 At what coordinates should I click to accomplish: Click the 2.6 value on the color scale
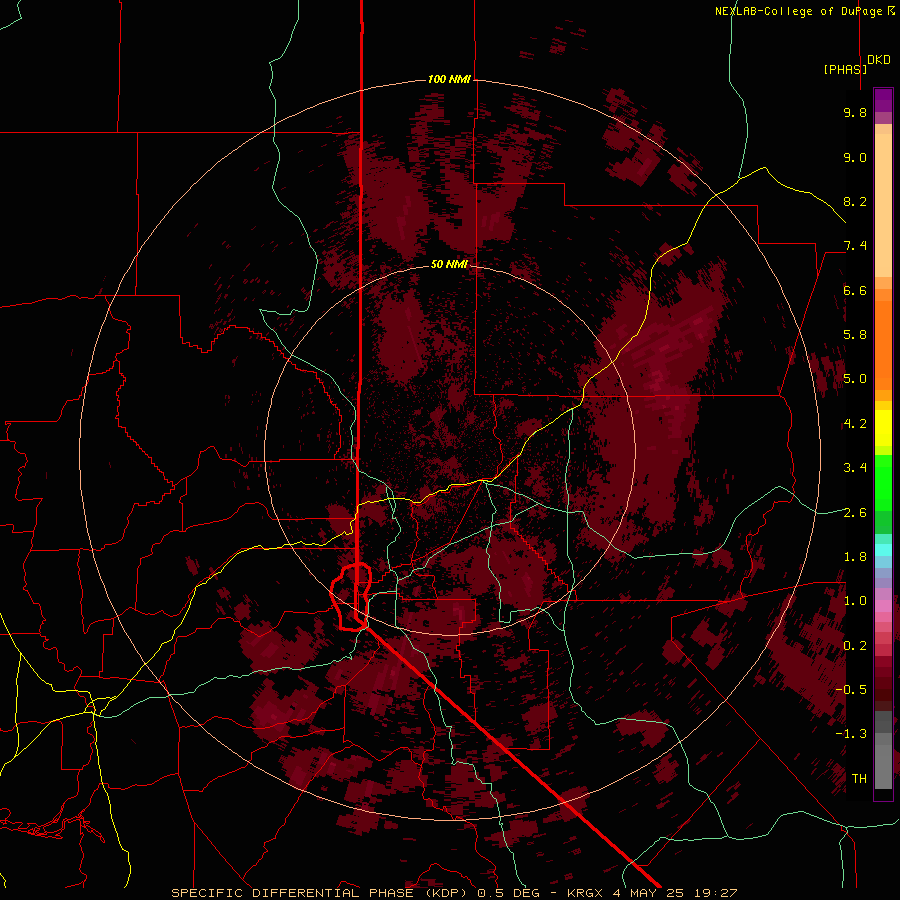click(x=855, y=513)
